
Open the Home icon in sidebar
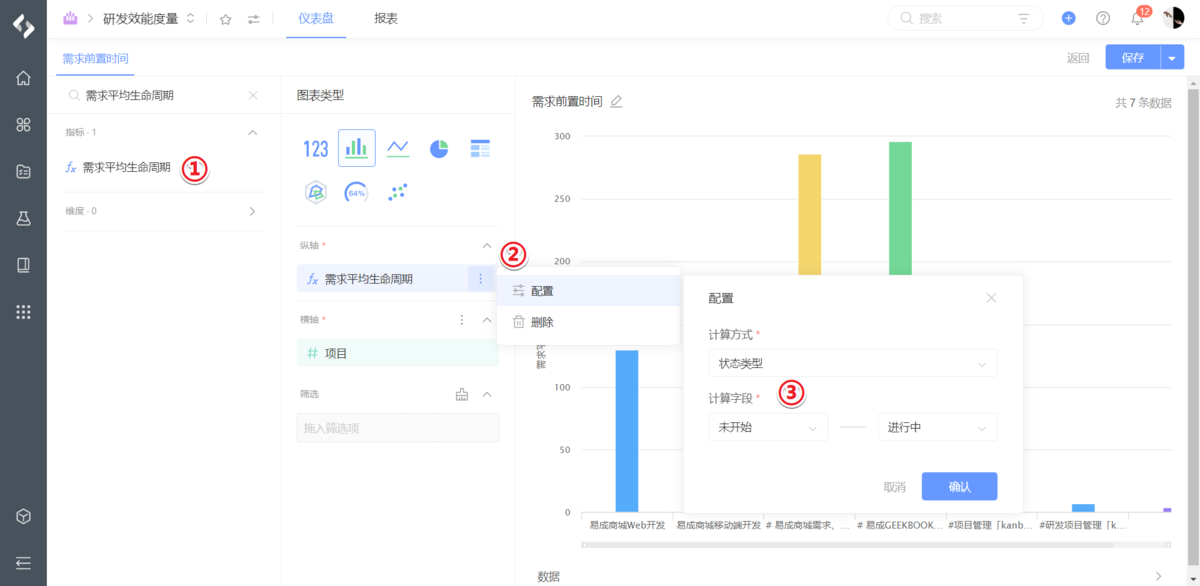(x=23, y=78)
